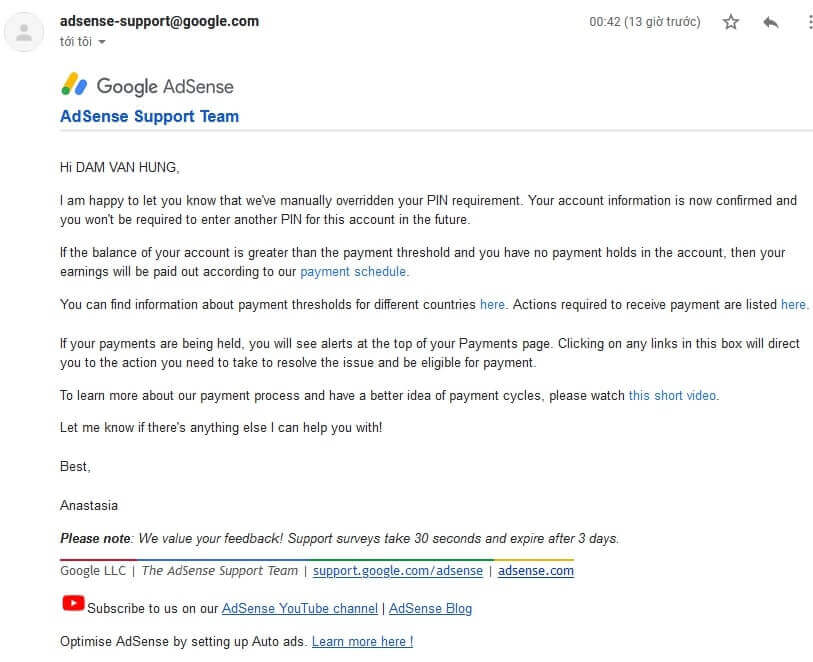
Task: Click the reply arrow icon
Action: pos(770,22)
